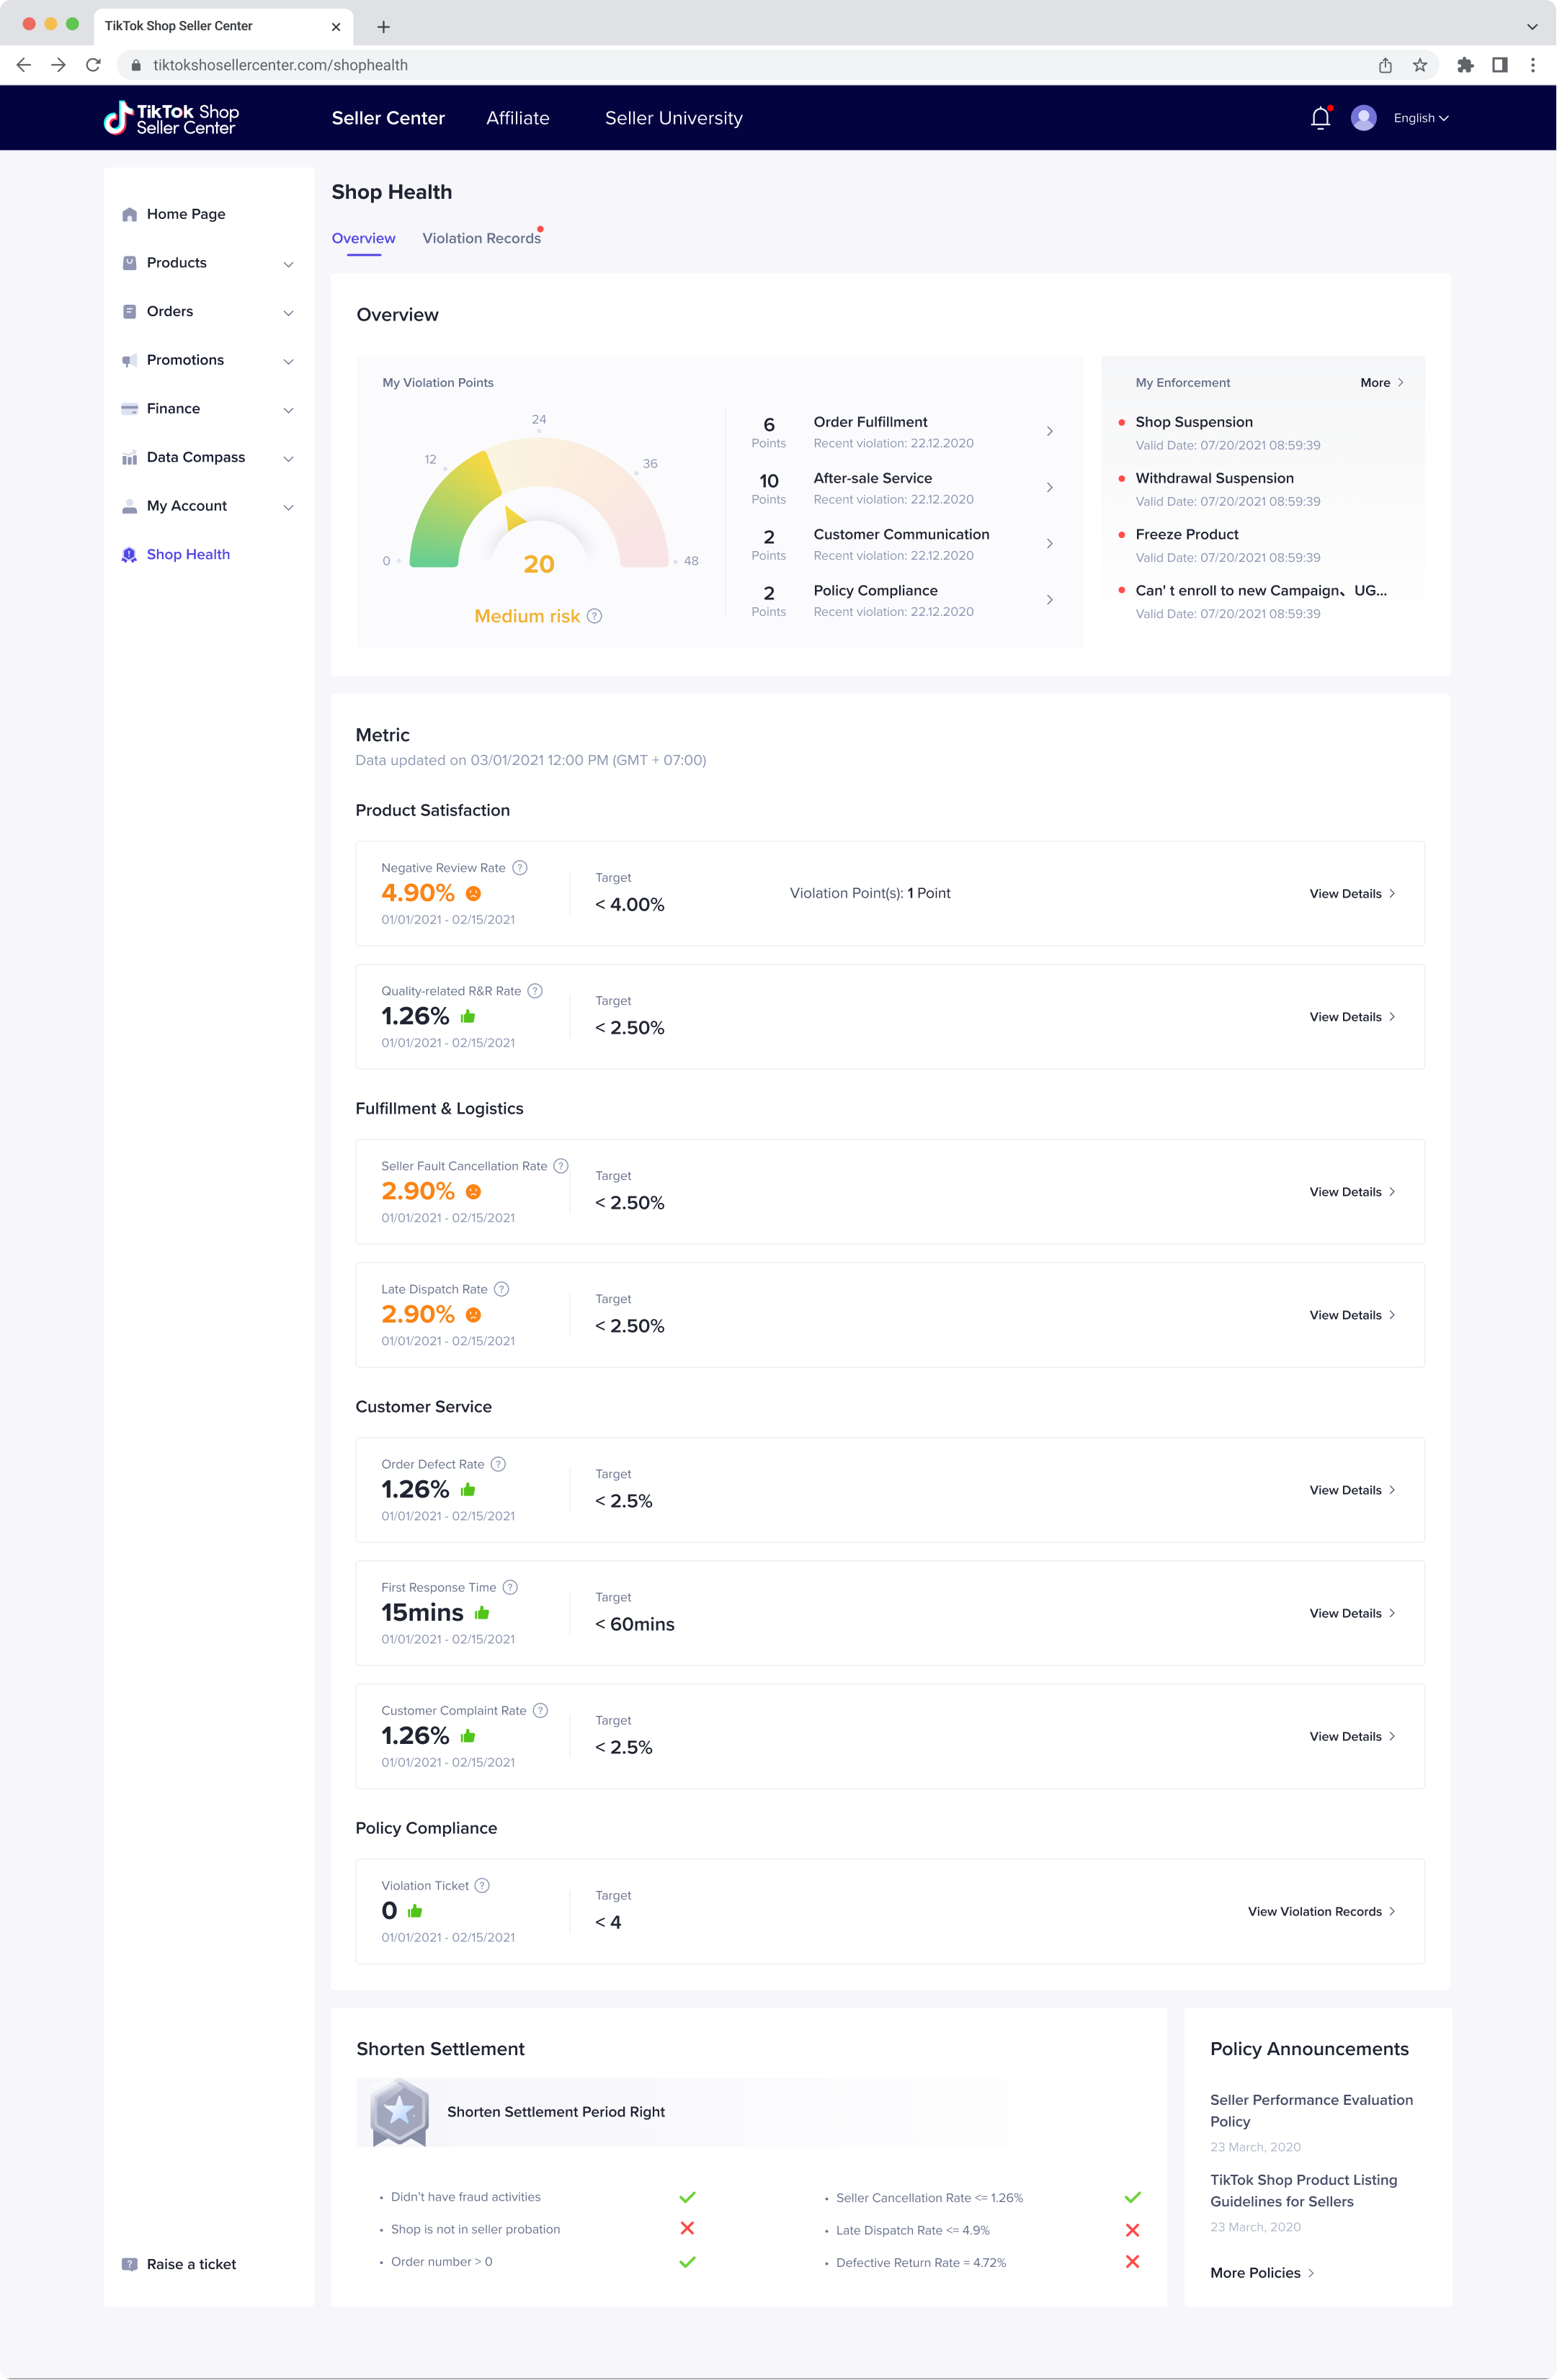Image resolution: width=1557 pixels, height=2380 pixels.
Task: Click the Shorten Settlement badge icon
Action: tap(399, 2112)
